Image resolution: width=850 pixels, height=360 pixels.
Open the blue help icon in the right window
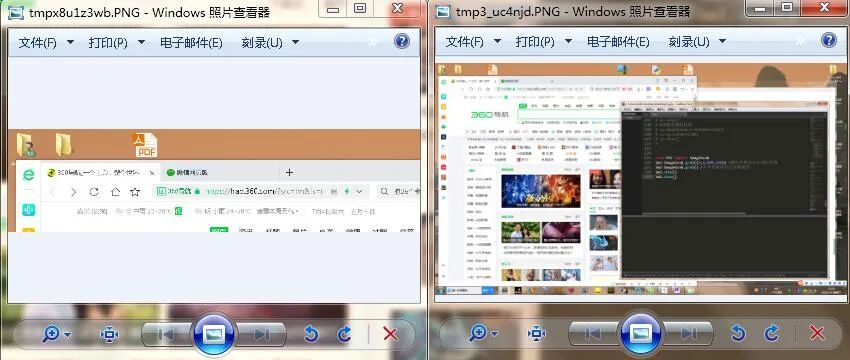(829, 40)
